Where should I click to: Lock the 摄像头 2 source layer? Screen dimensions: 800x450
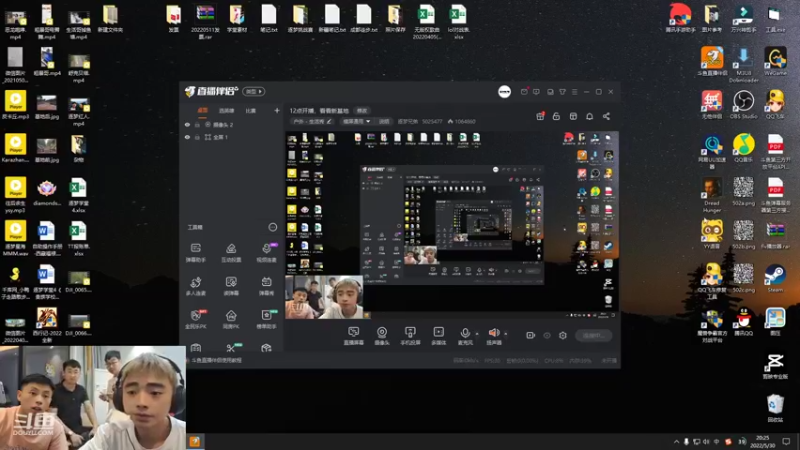coord(197,124)
